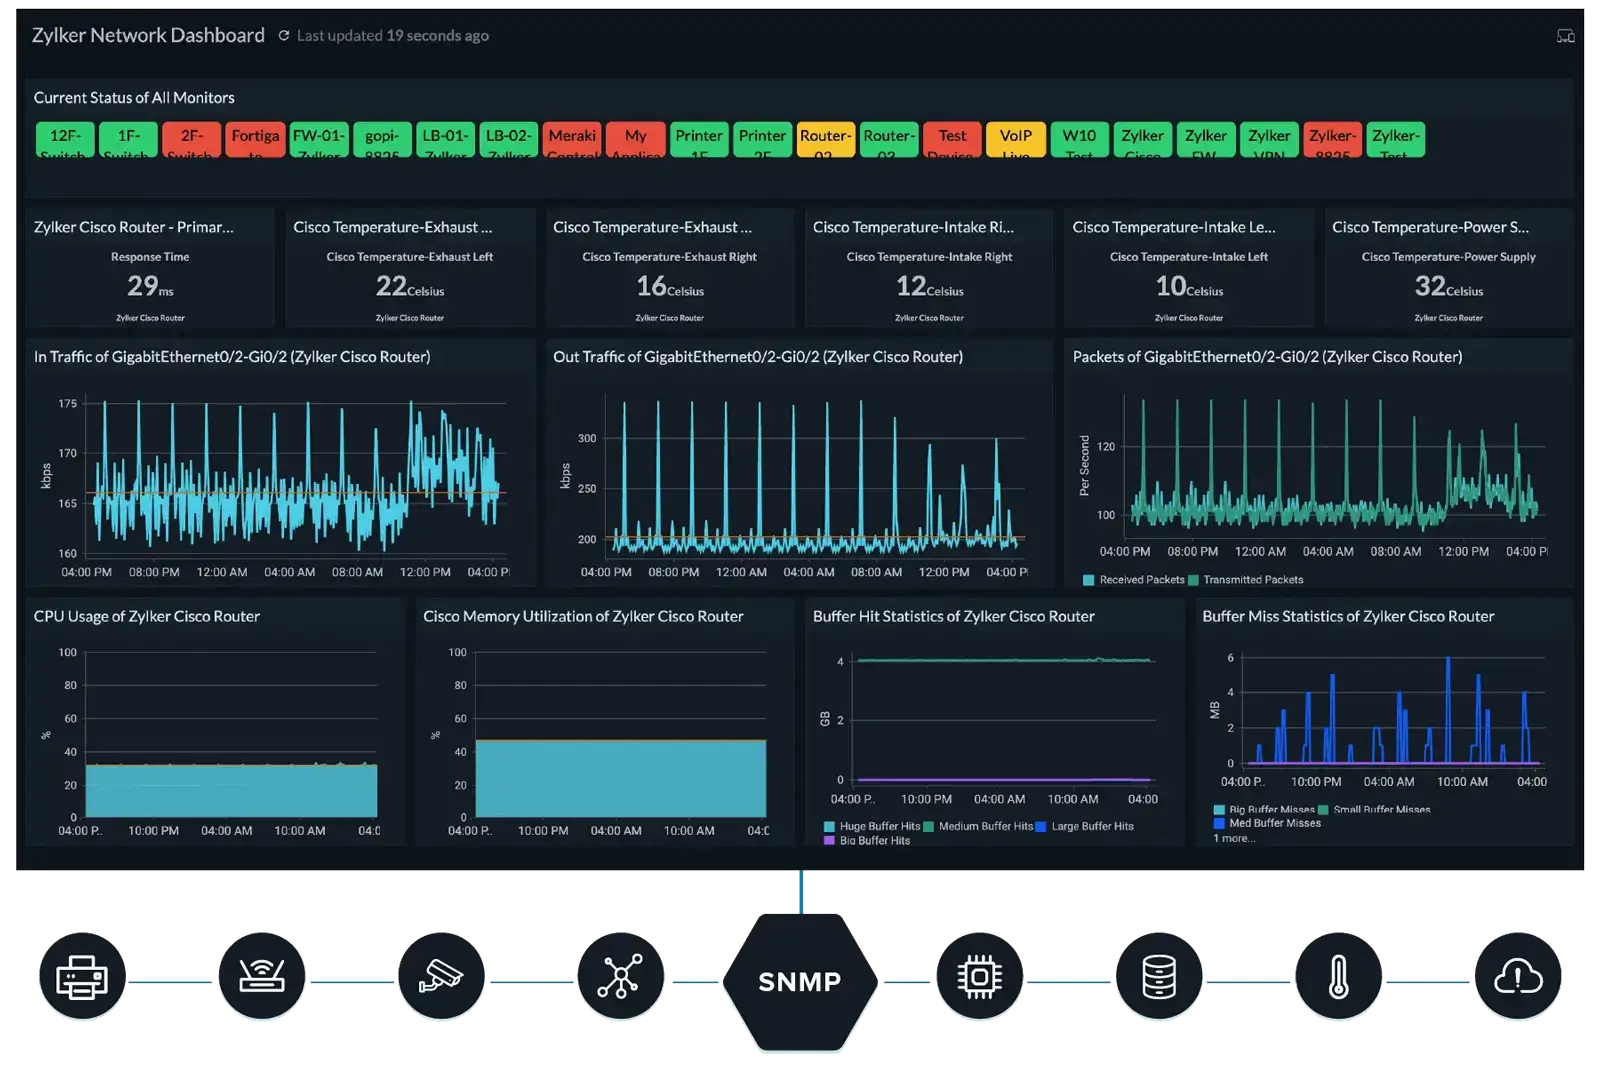Click the Cisco Memory Utilization title

(x=583, y=617)
